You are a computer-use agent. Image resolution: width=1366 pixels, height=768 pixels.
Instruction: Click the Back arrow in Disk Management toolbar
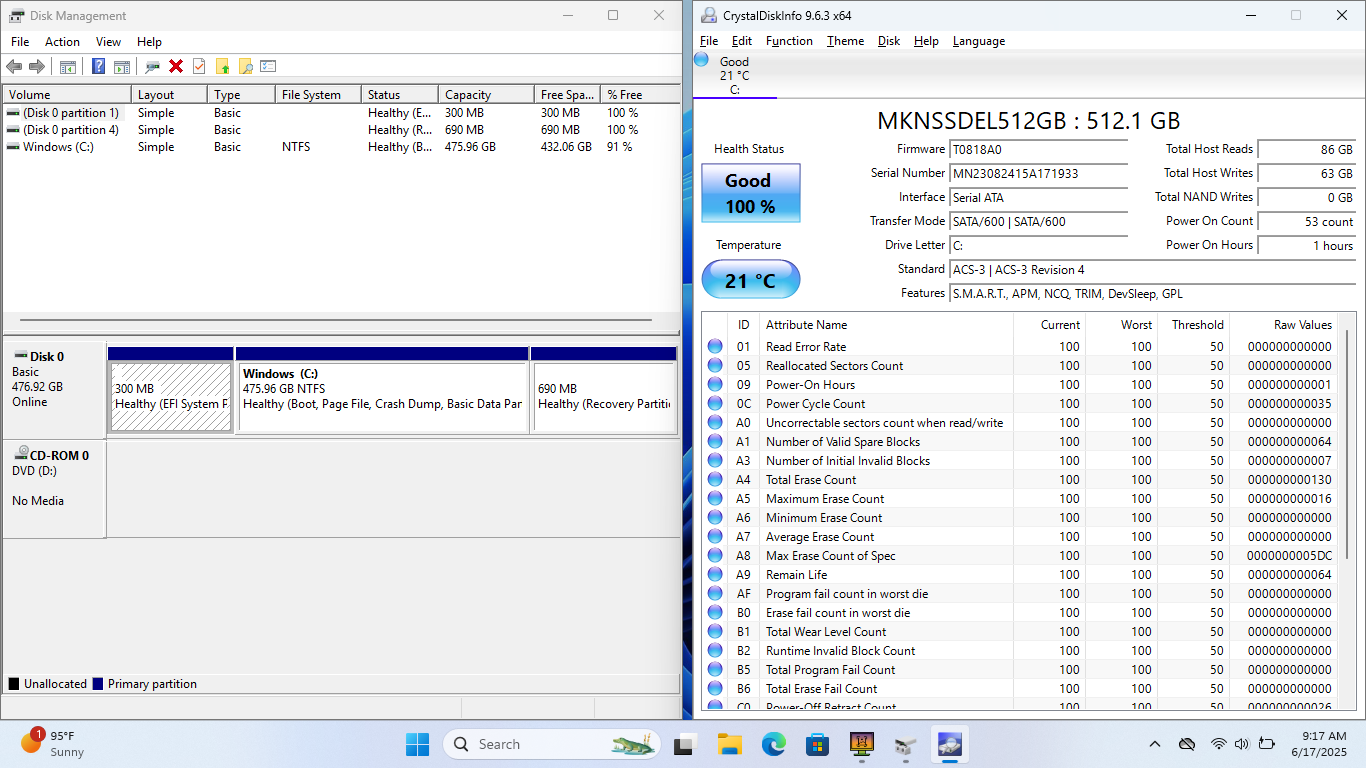coord(14,66)
